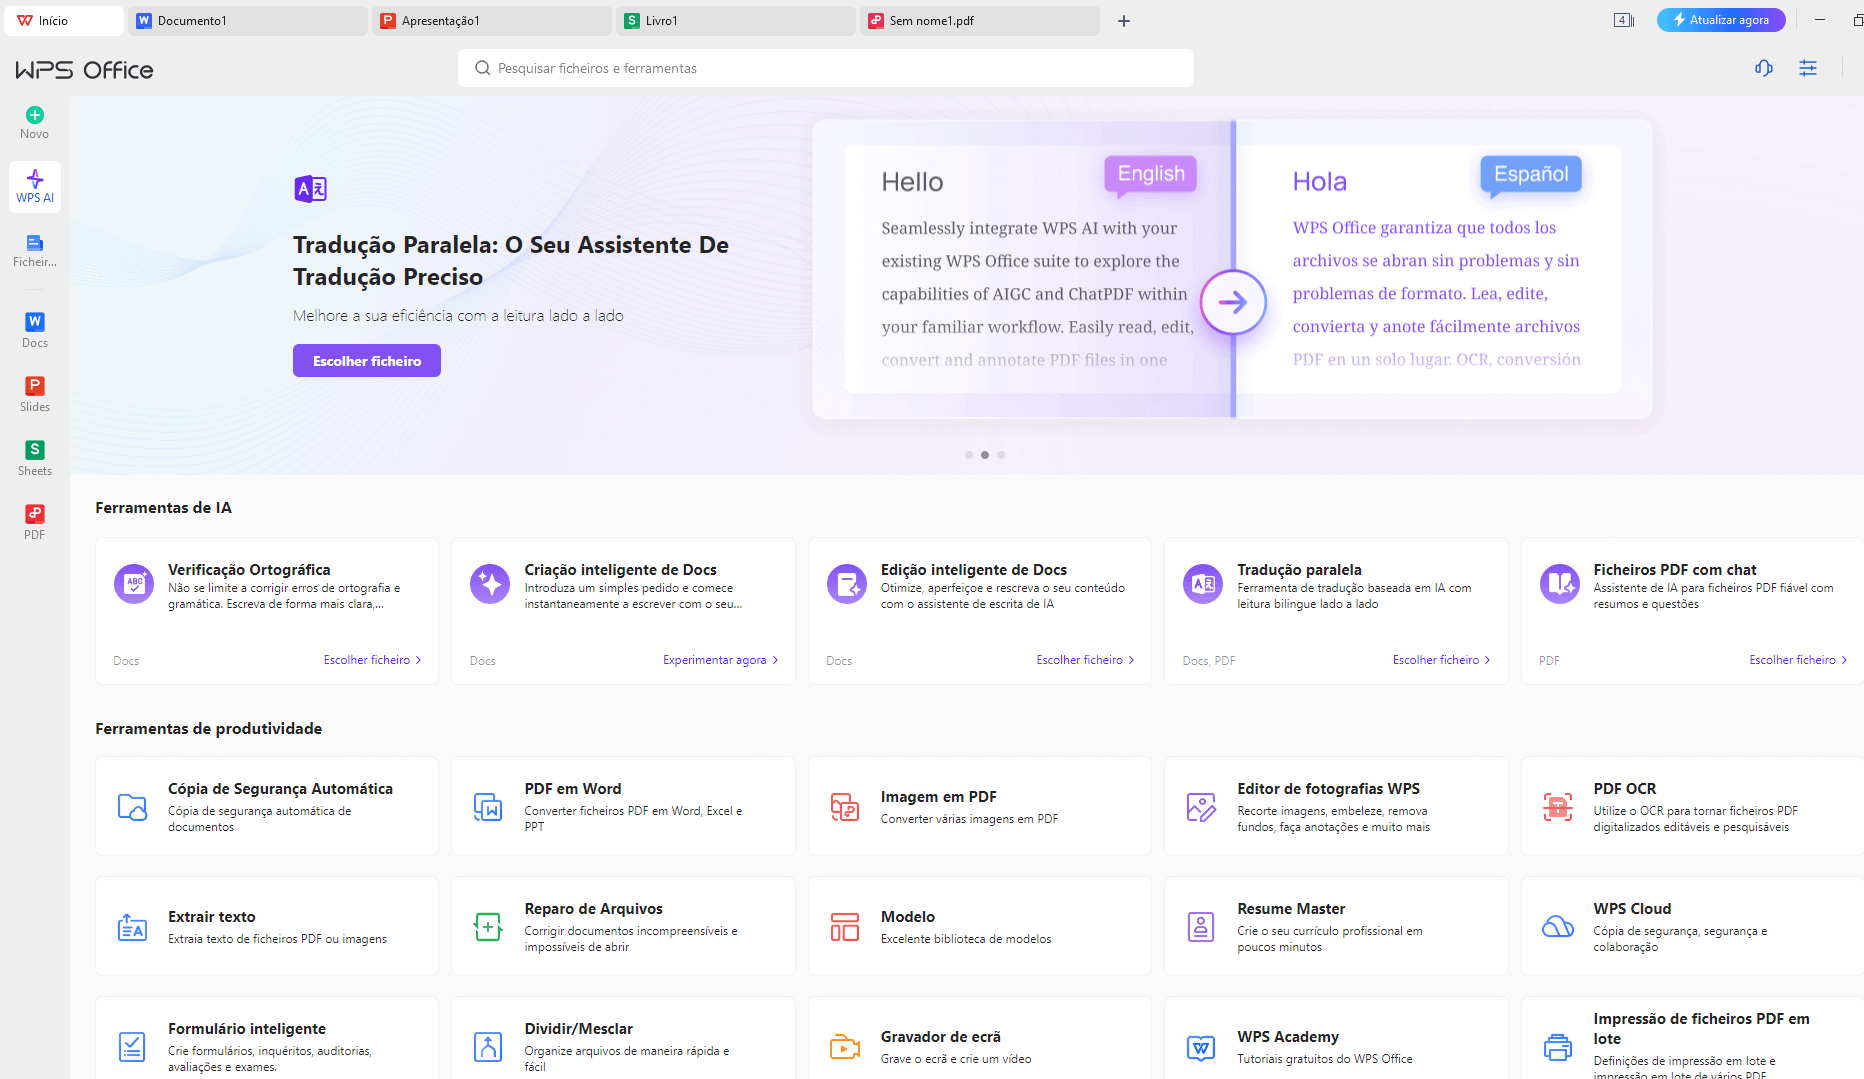Open Sheets from the sidebar
Viewport: 1864px width, 1079px height.
tap(35, 458)
